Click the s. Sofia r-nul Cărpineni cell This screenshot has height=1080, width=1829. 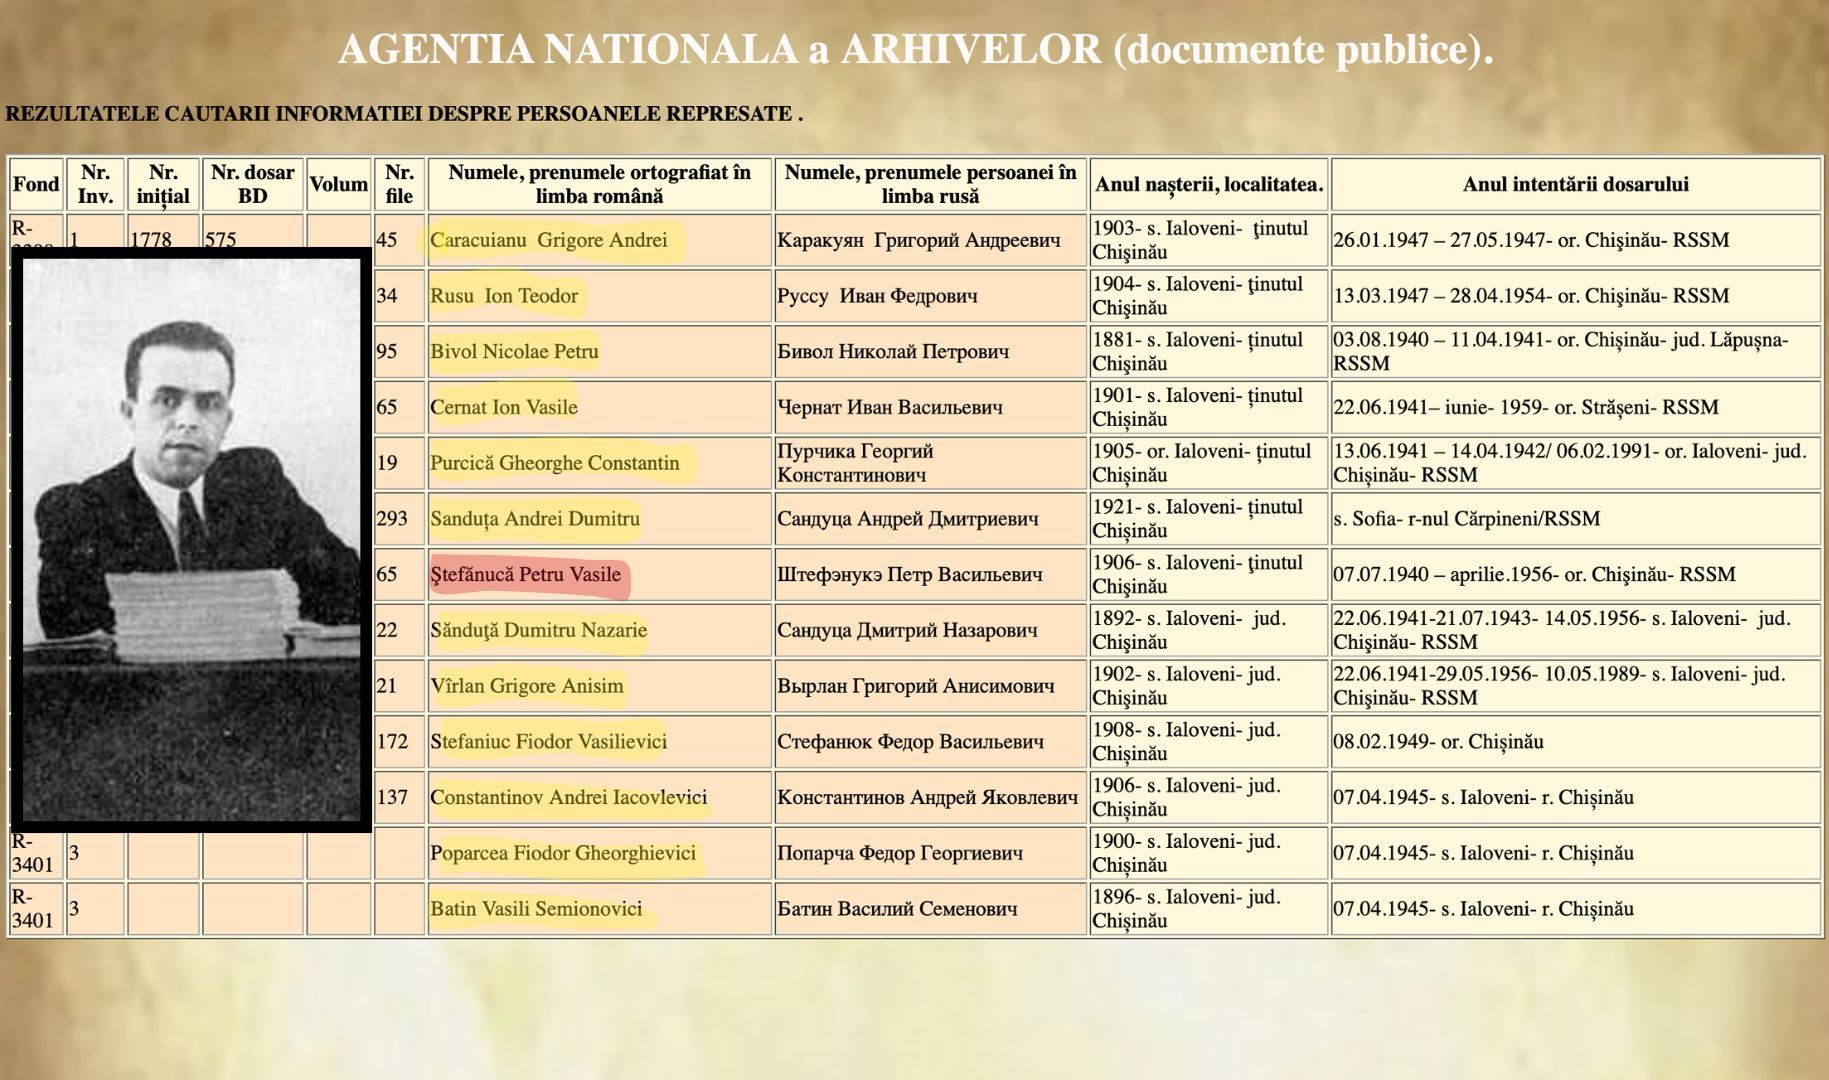(1576, 519)
